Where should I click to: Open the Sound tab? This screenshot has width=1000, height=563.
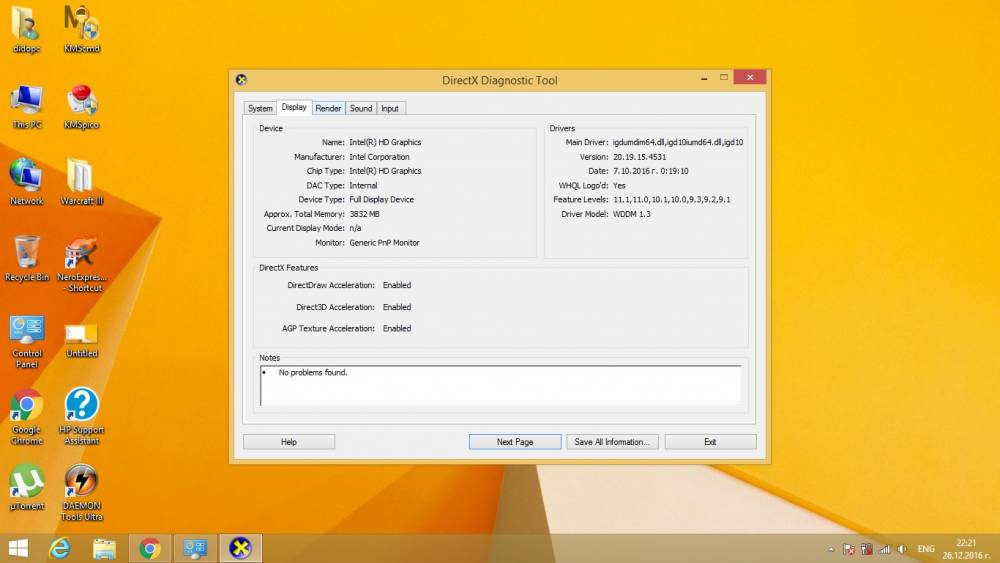pos(361,108)
